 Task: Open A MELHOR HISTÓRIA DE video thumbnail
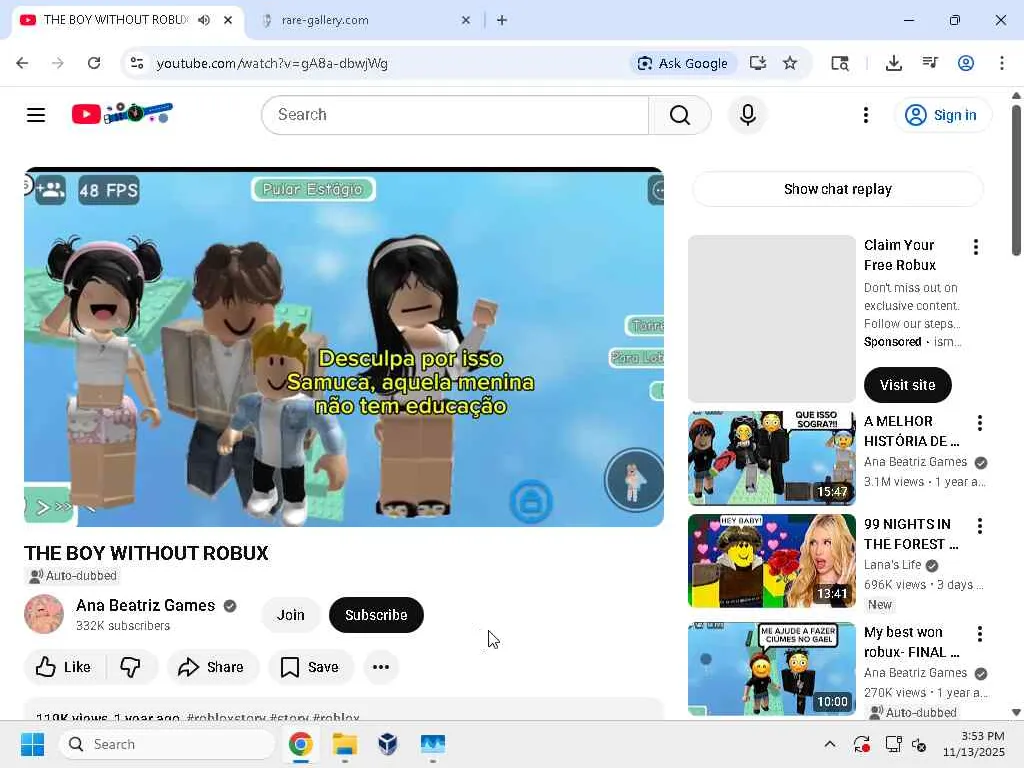point(771,458)
